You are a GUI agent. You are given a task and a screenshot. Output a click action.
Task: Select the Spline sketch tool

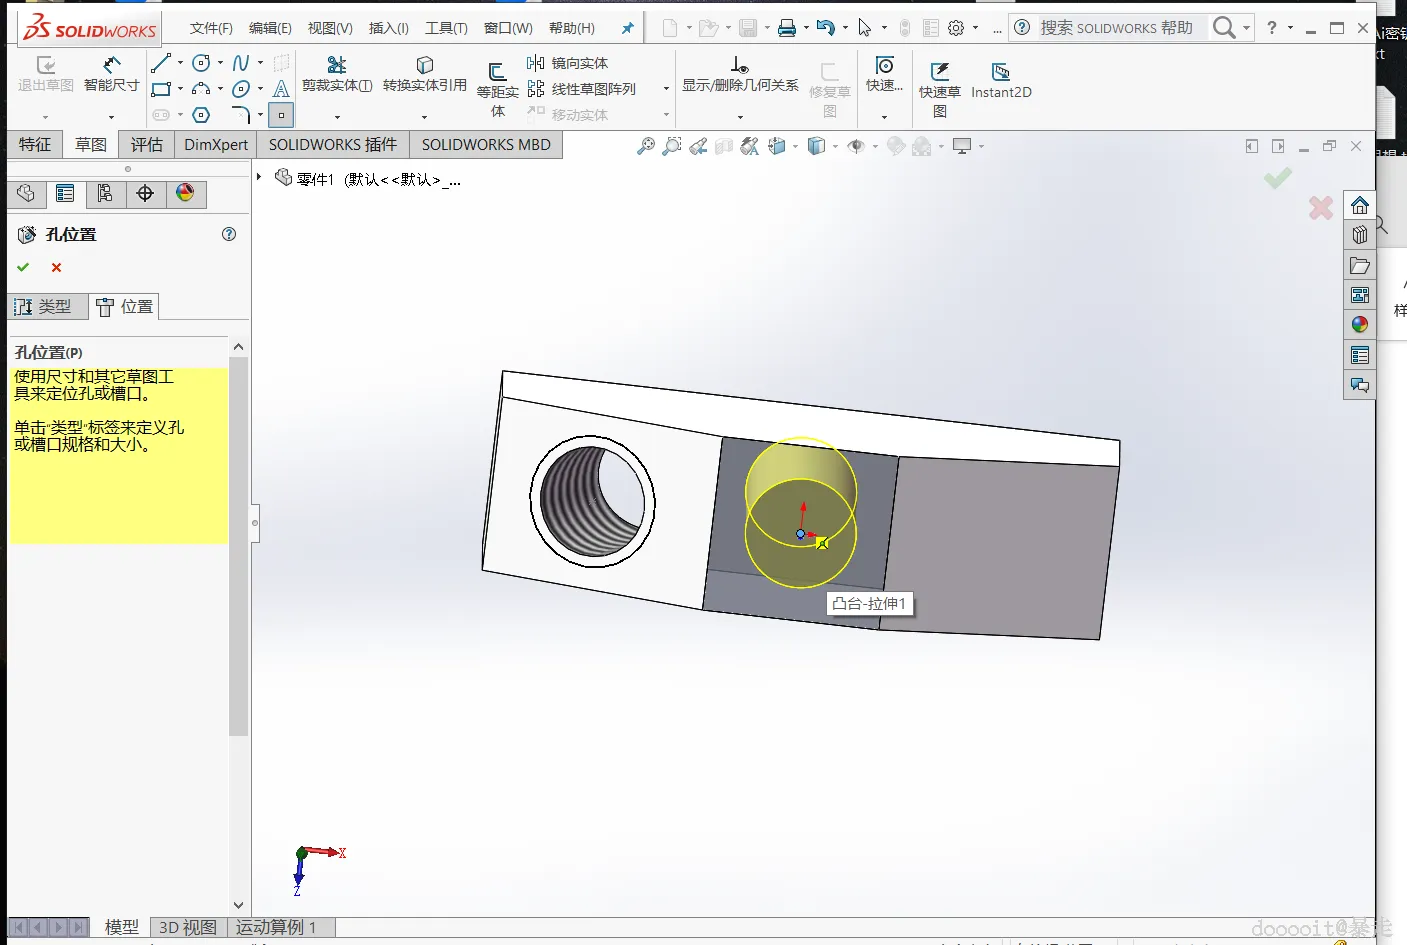[x=240, y=63]
